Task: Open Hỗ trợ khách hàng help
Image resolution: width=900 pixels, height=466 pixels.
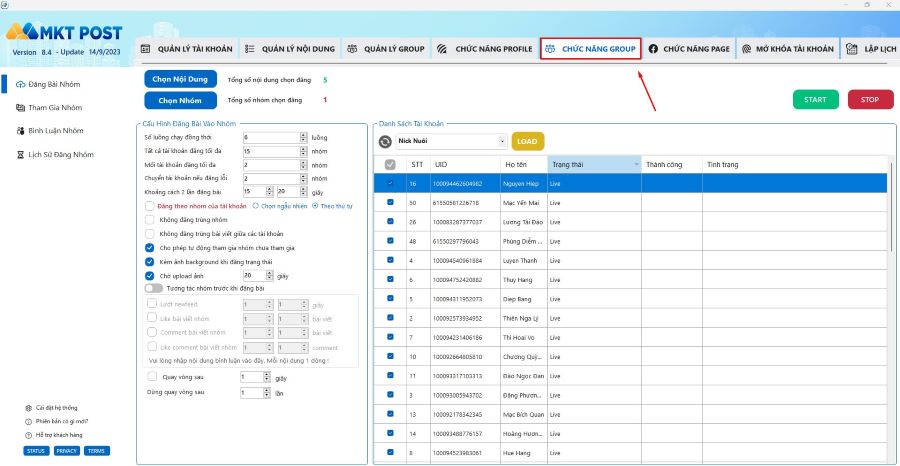Action: click(x=53, y=435)
